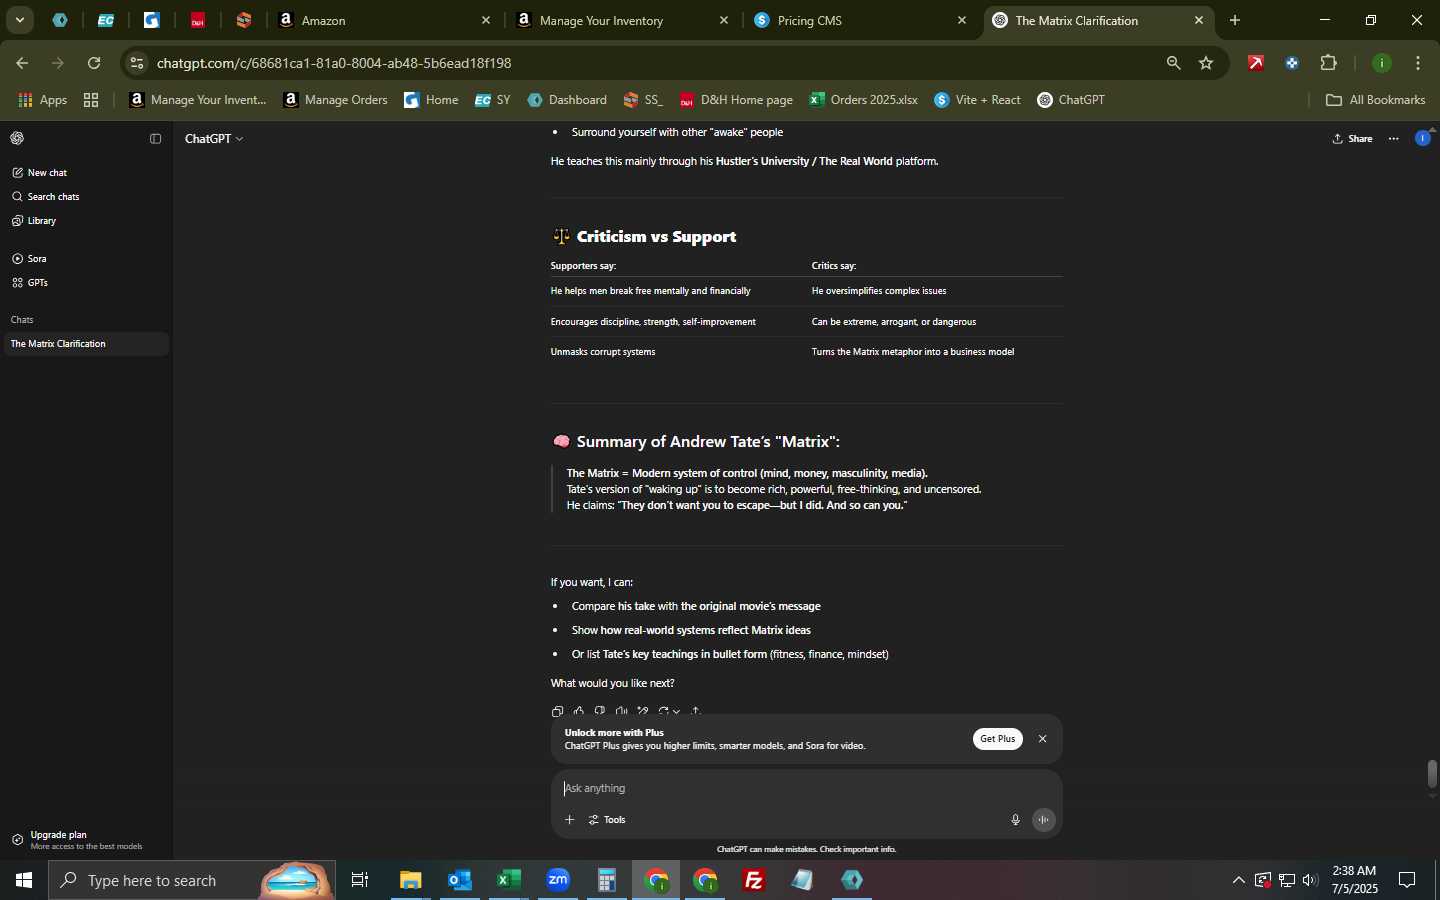Expand the All Bookmarks folder
Viewport: 1440px width, 900px height.
pos(1375,100)
